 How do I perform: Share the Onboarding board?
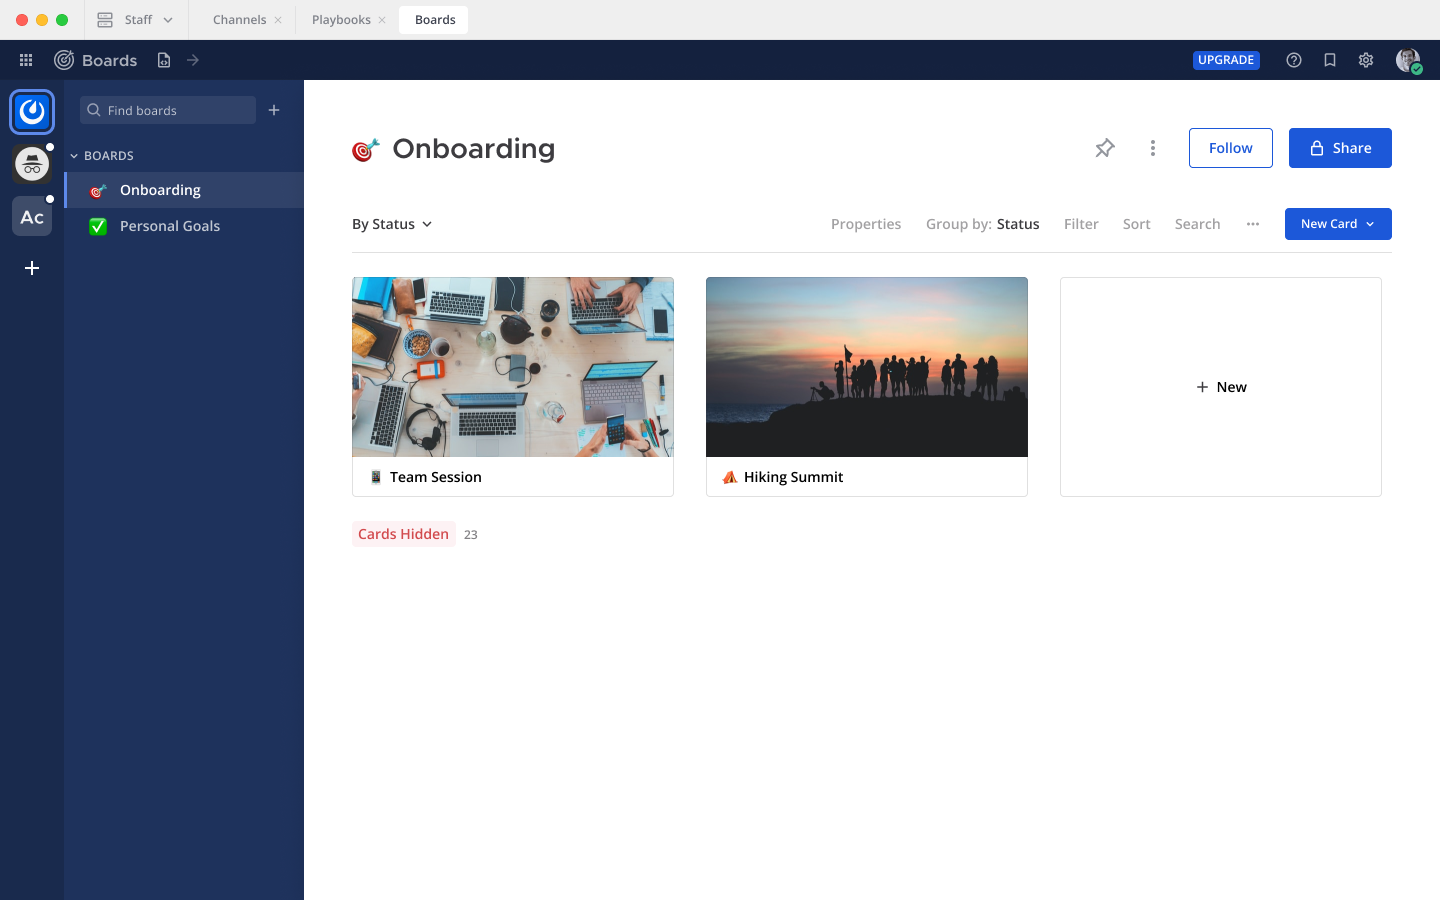pos(1340,147)
